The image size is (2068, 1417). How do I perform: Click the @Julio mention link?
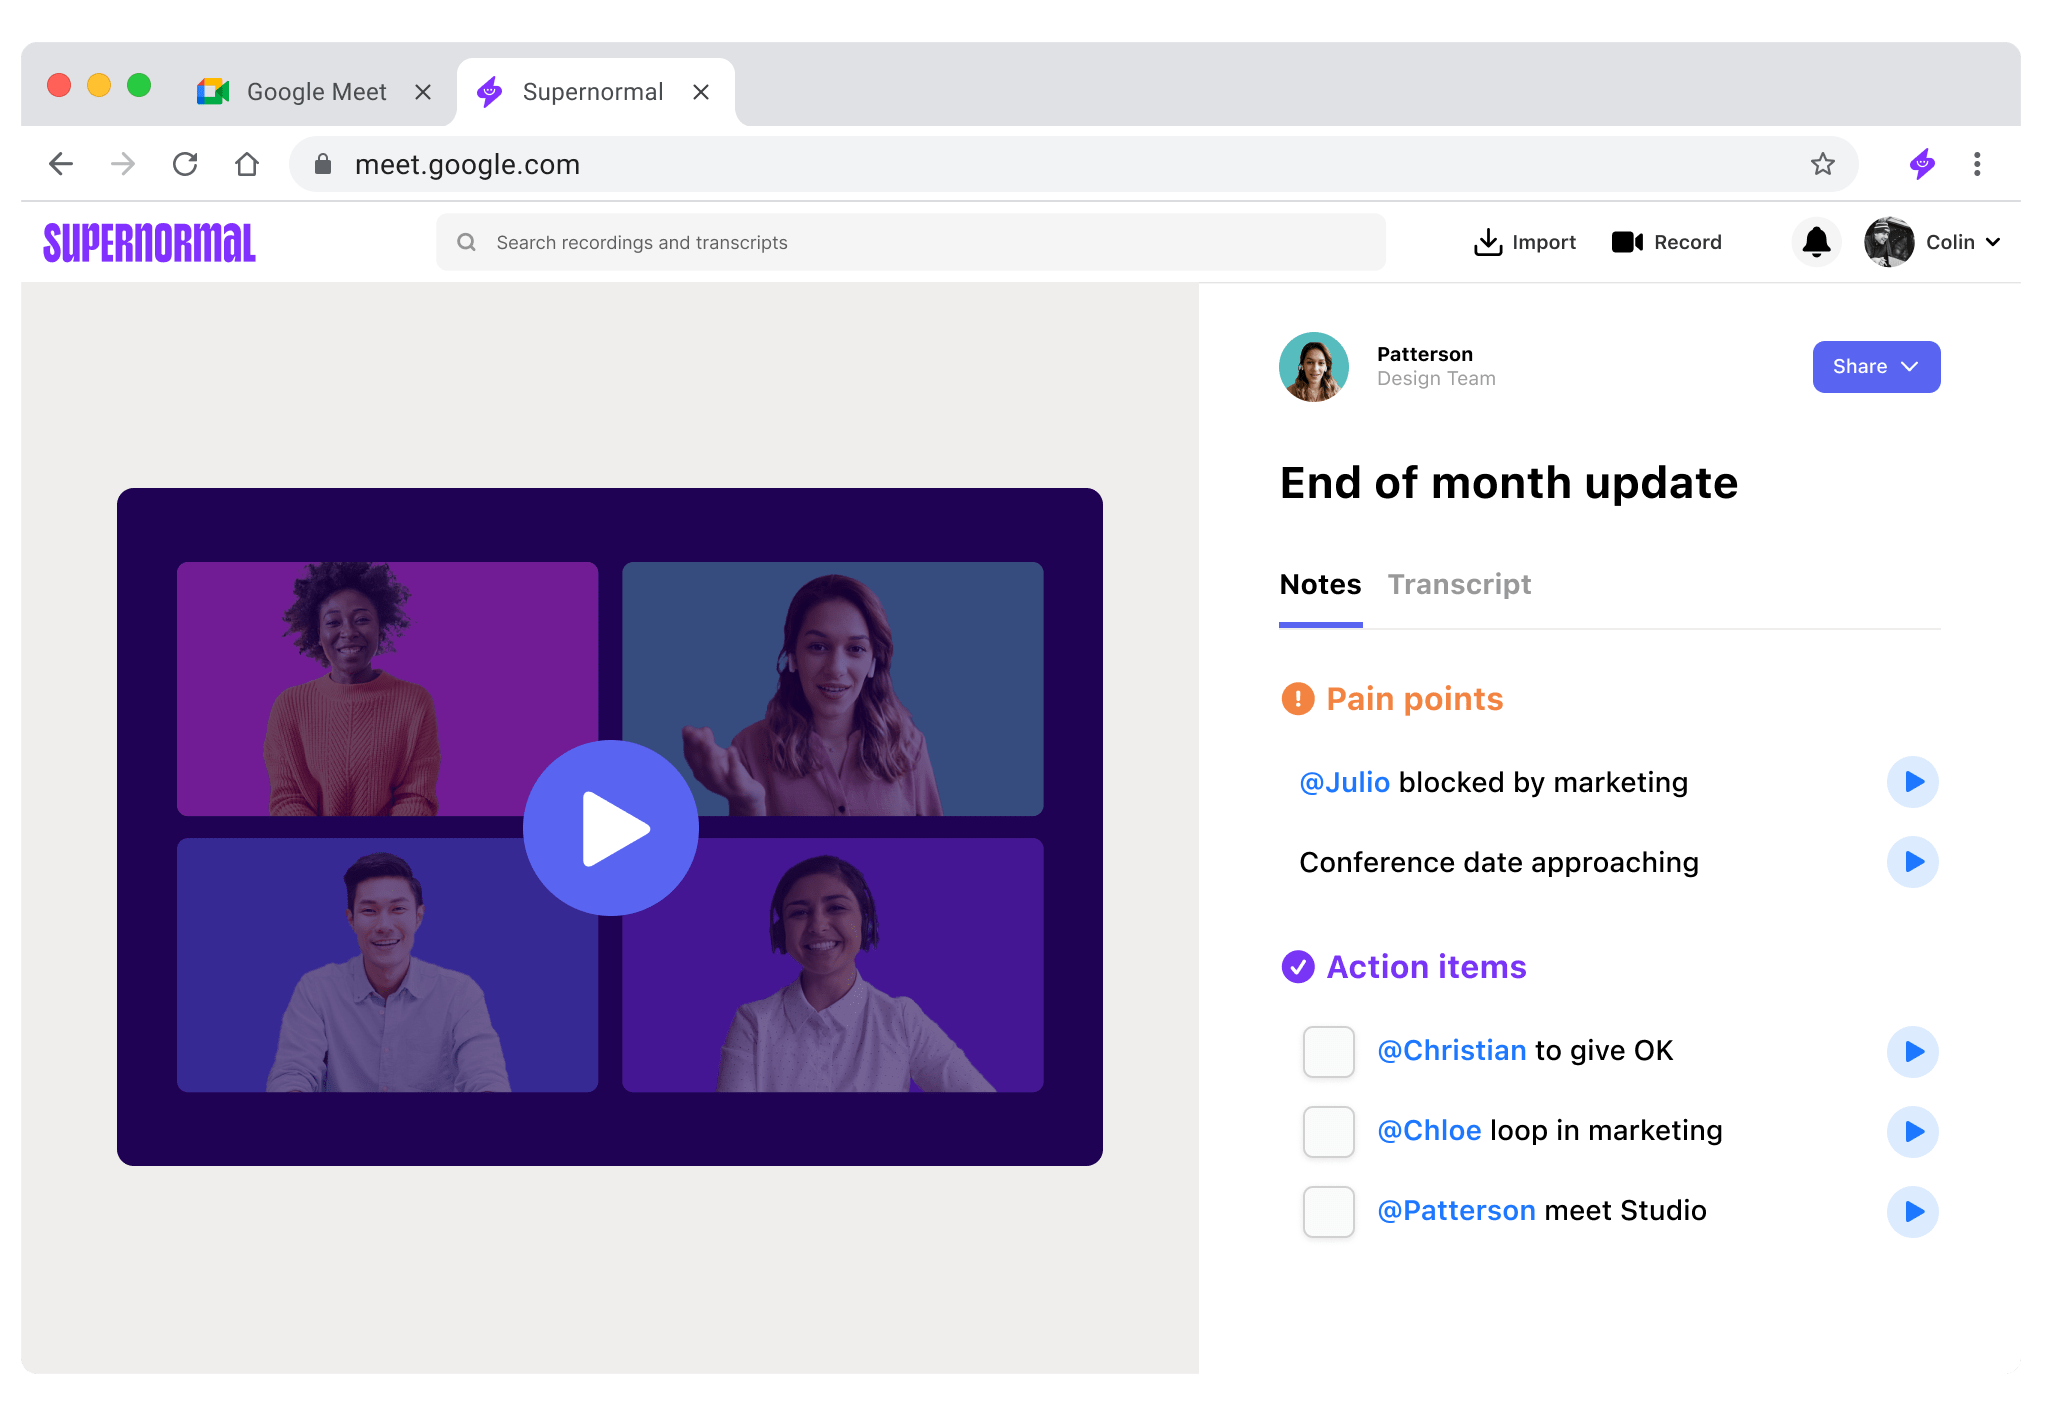point(1344,782)
